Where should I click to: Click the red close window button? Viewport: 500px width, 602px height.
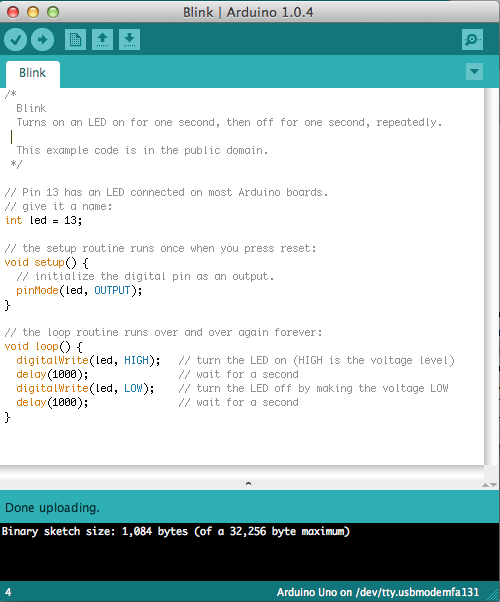13,12
